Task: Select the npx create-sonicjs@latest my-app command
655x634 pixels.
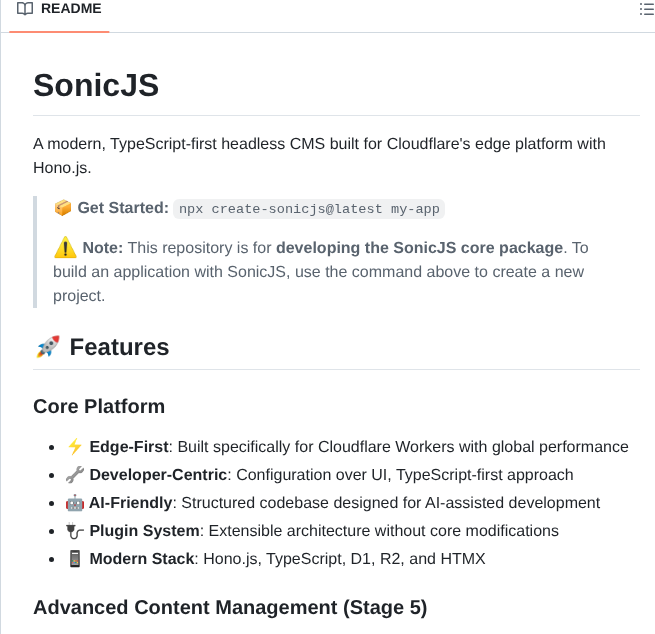Action: [309, 209]
